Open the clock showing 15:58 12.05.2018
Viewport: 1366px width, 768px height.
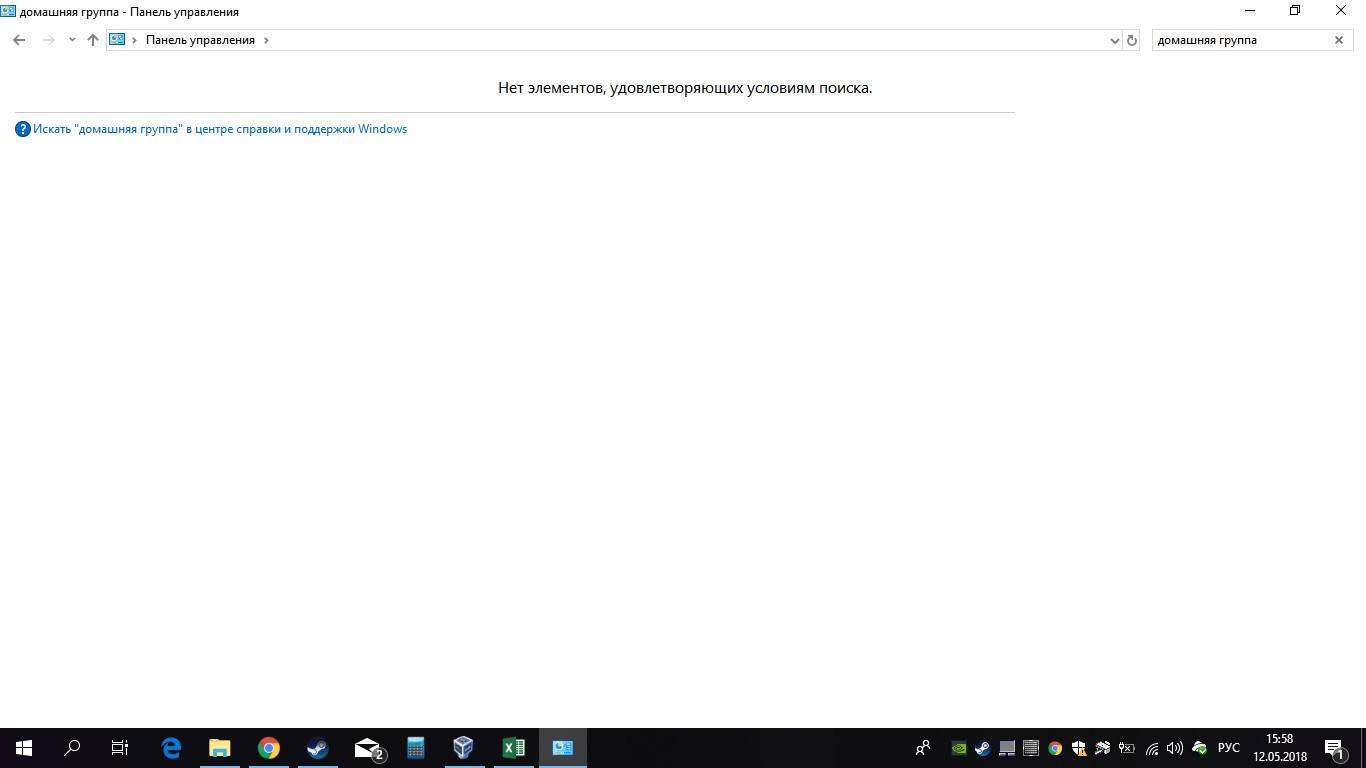1280,747
